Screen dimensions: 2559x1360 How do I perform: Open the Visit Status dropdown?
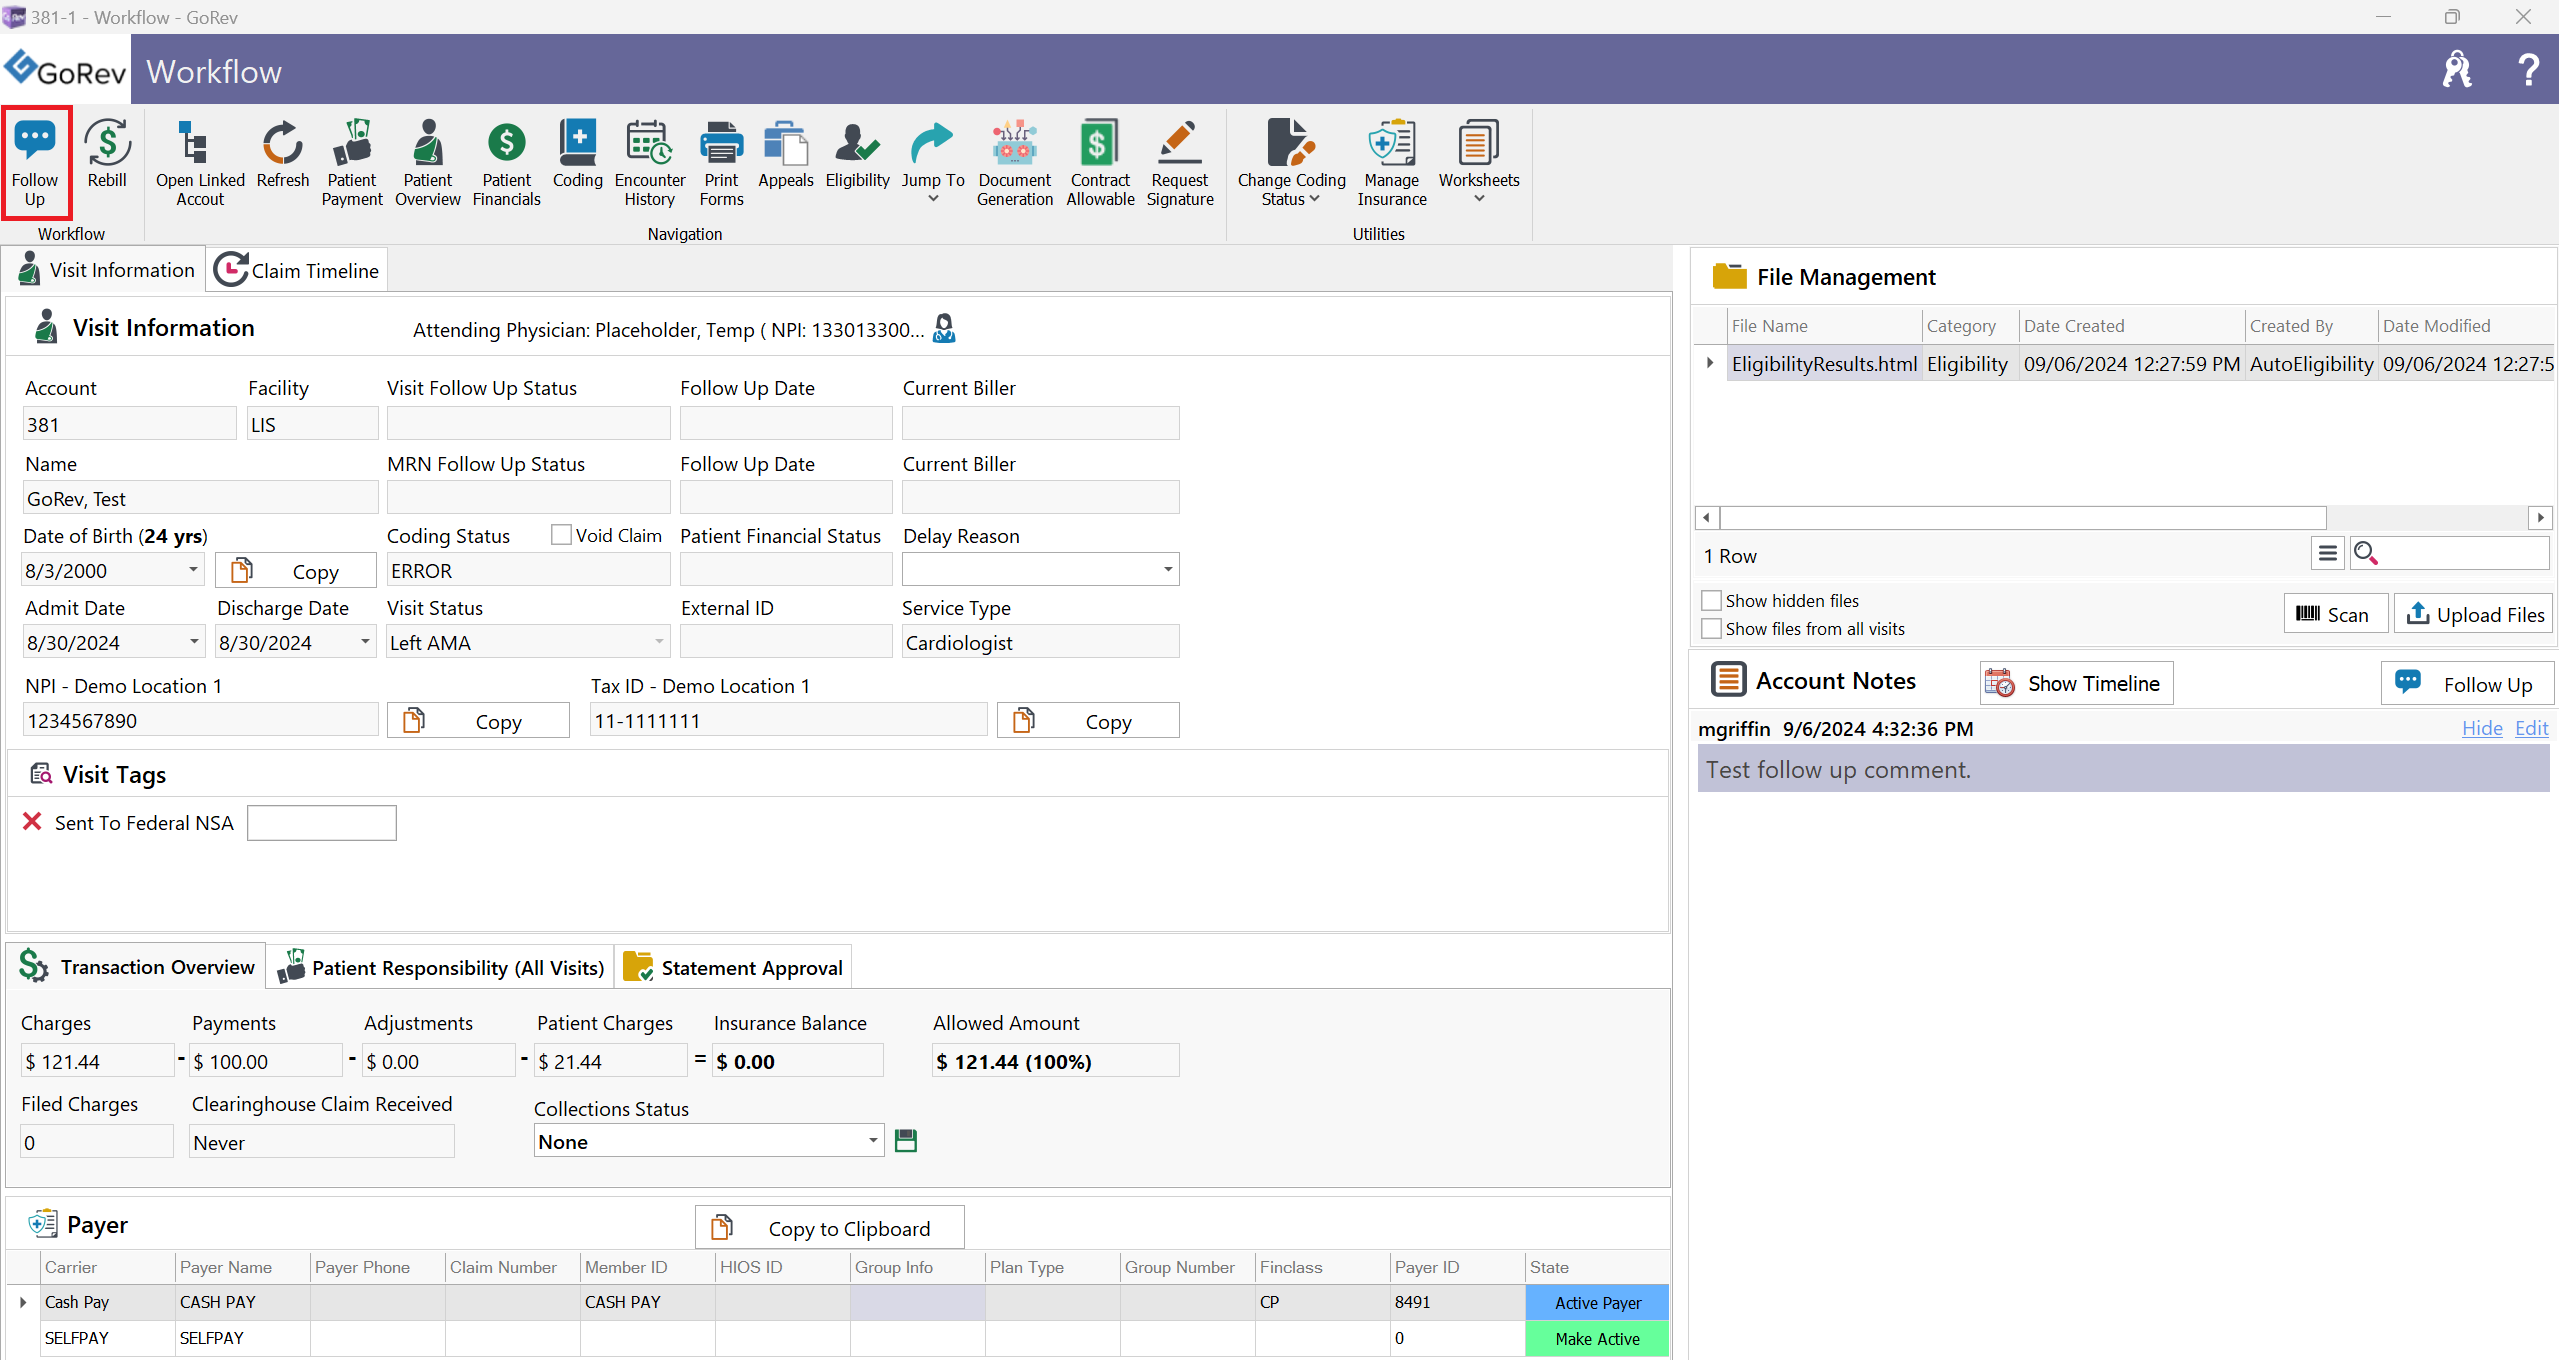point(659,642)
